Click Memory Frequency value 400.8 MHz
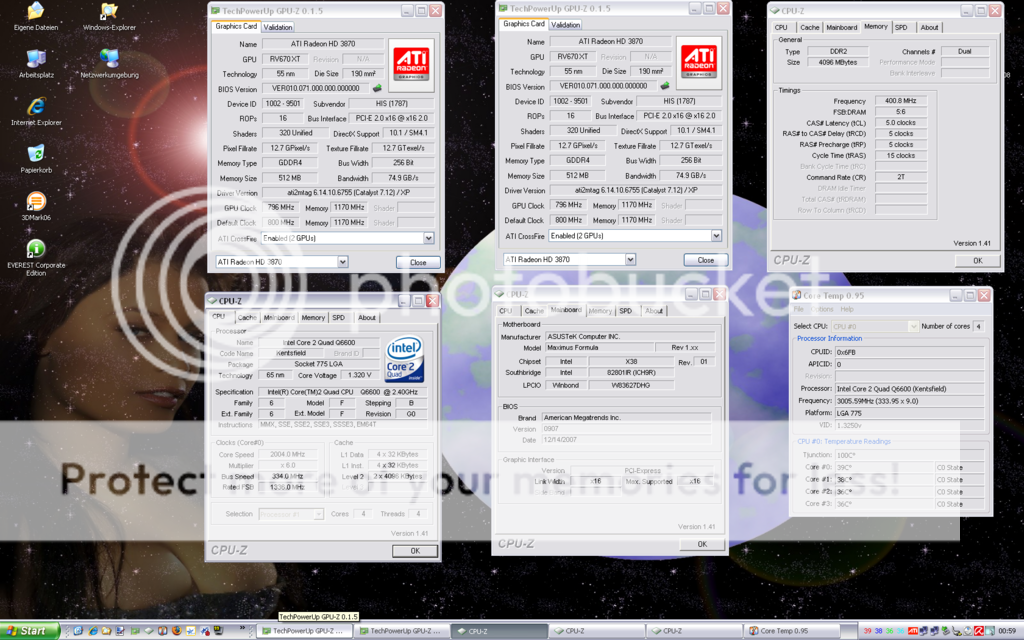The width and height of the screenshot is (1024, 640). [x=901, y=101]
